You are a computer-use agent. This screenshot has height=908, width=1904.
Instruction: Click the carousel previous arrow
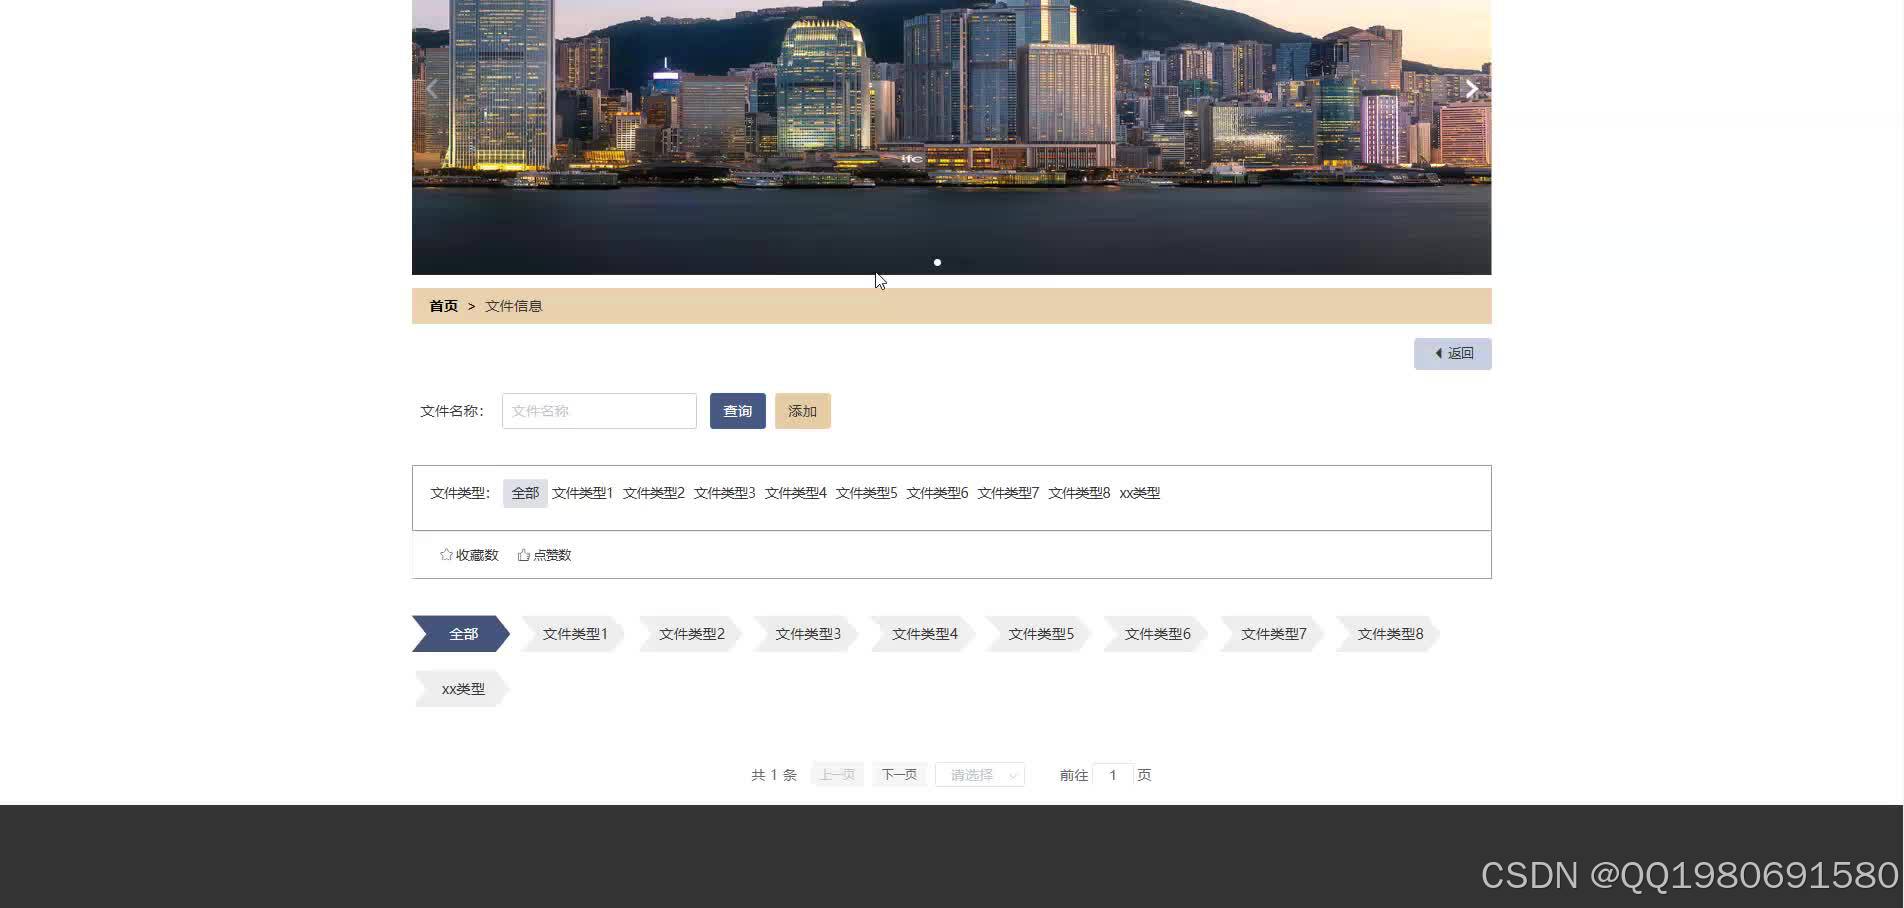431,88
